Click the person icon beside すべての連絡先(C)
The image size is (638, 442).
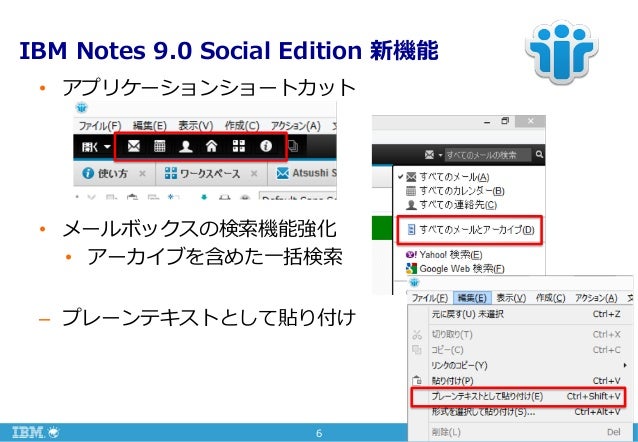[411, 205]
